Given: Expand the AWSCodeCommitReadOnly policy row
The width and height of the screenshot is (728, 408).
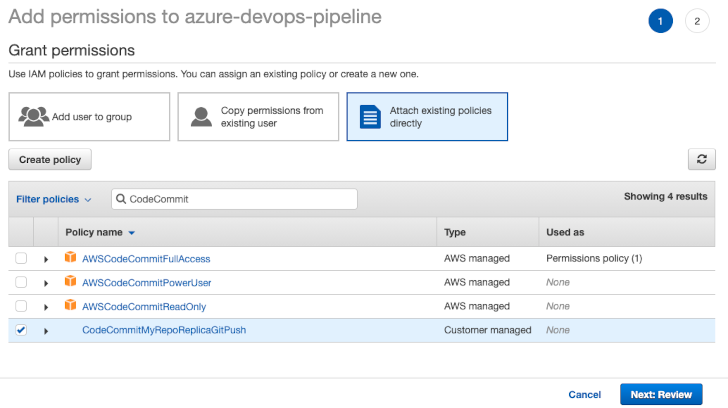Looking at the screenshot, I should [x=46, y=307].
